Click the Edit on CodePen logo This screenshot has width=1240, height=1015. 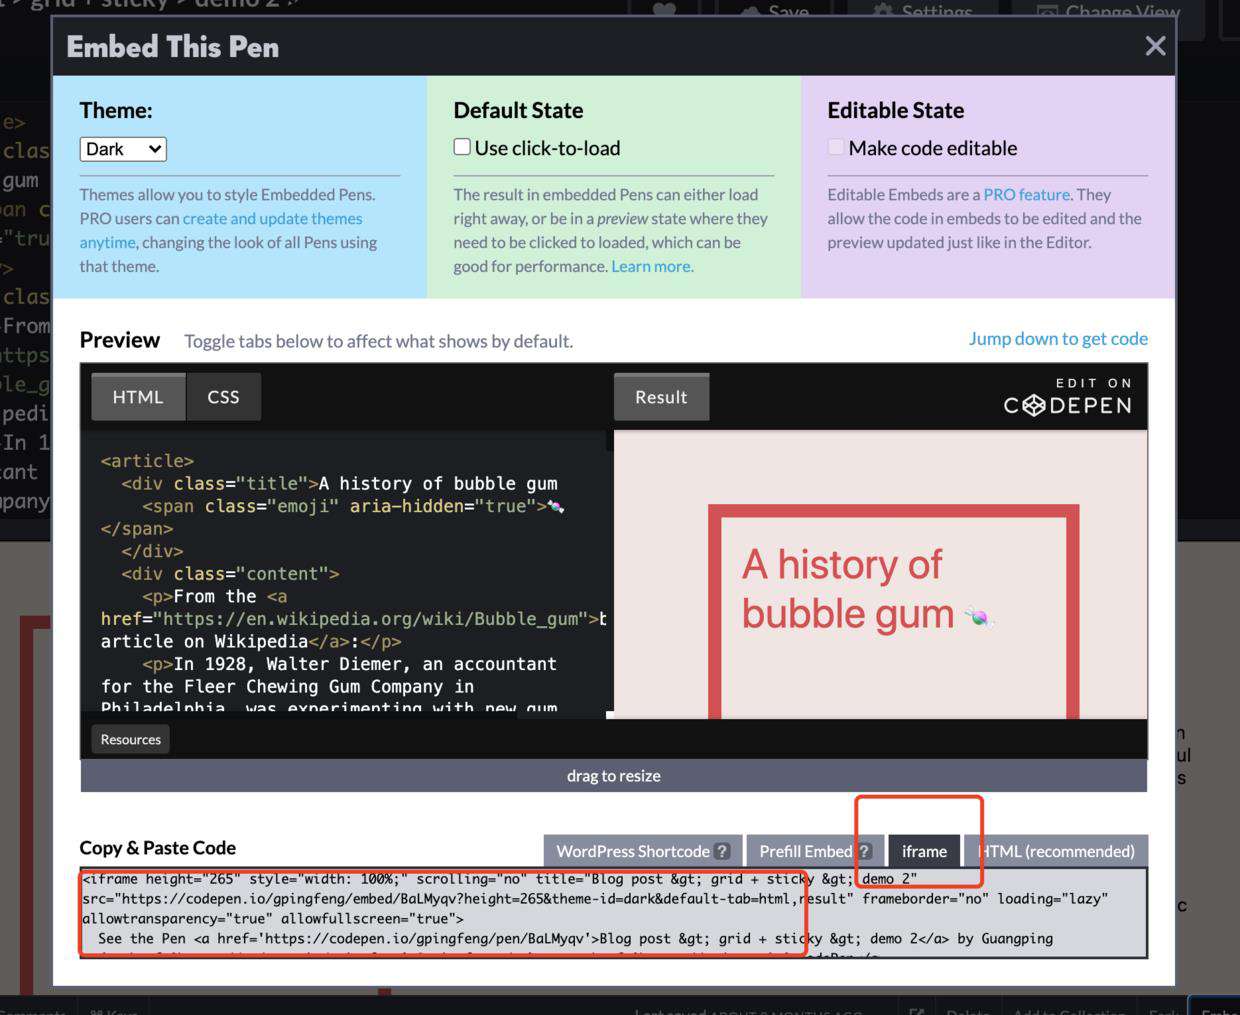pos(1068,397)
